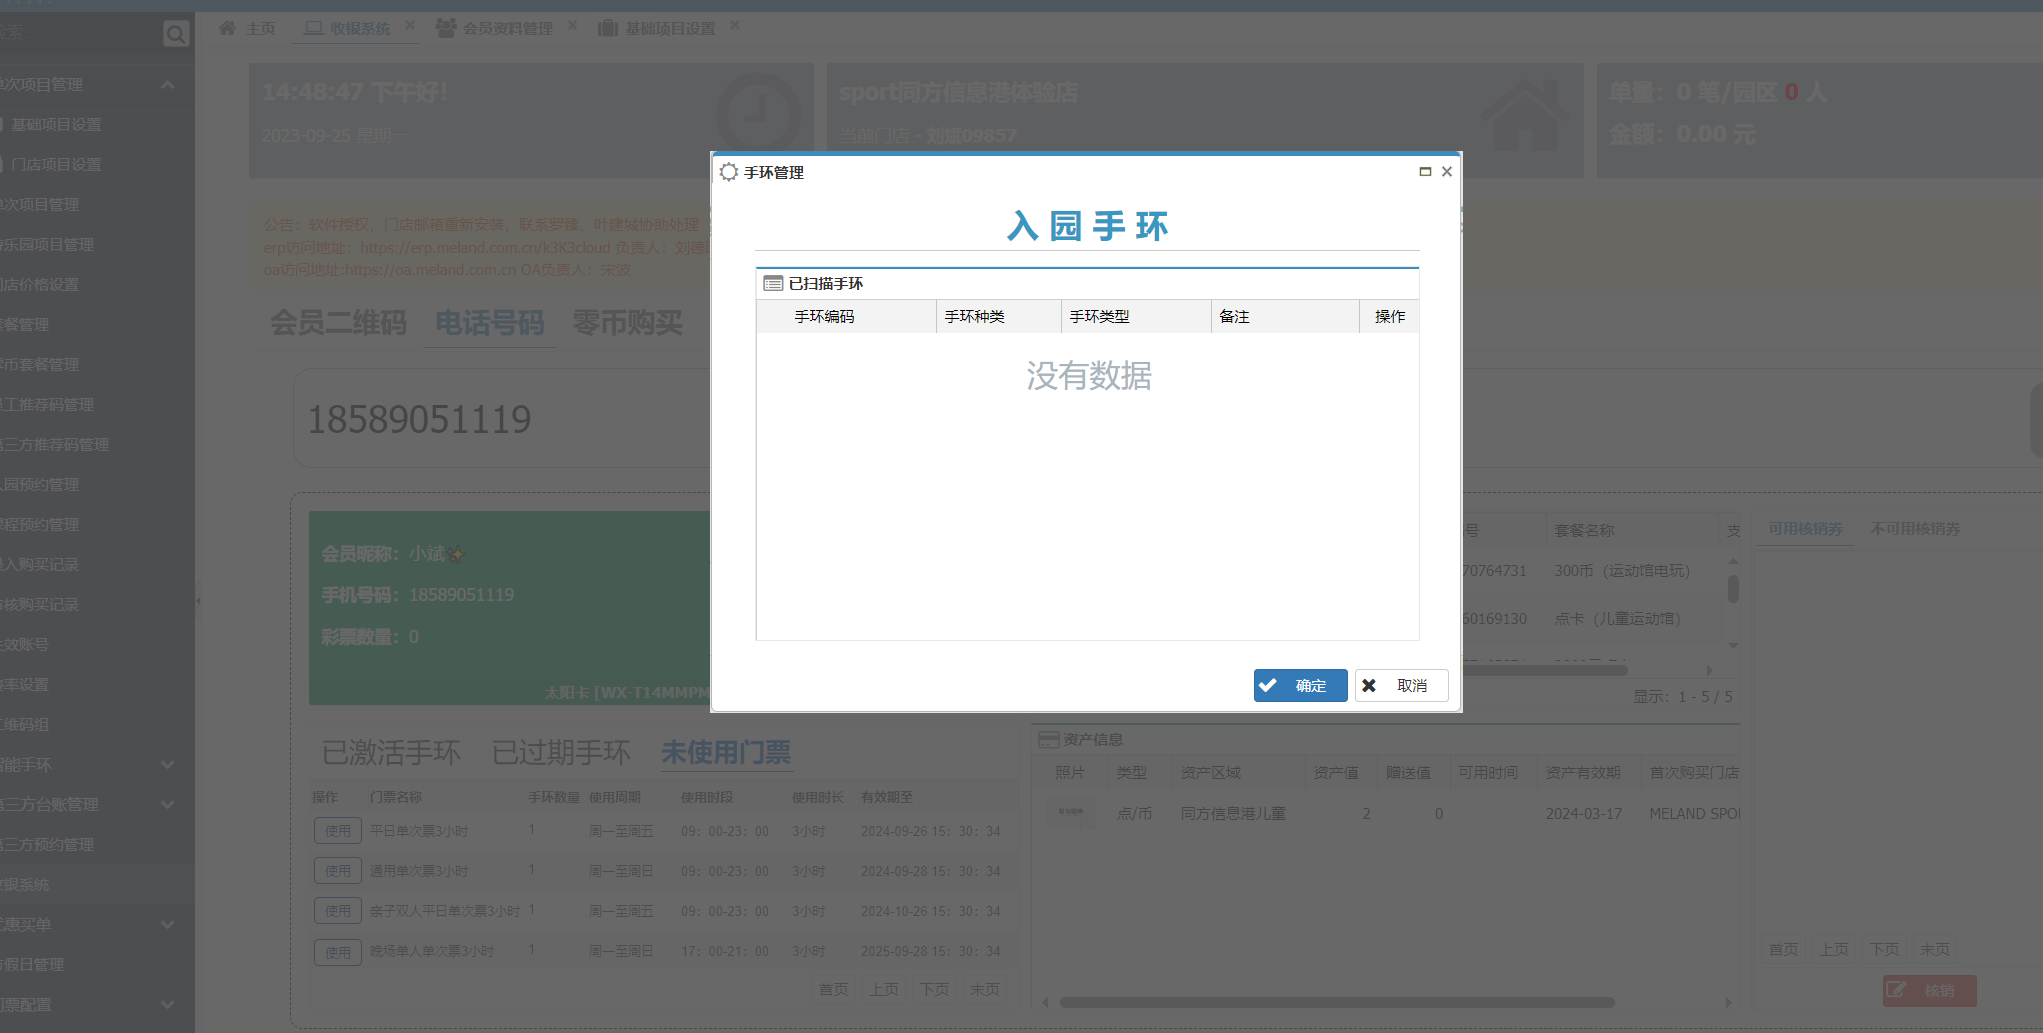
Task: Switch to 可用核销券 tab
Action: pos(1805,529)
